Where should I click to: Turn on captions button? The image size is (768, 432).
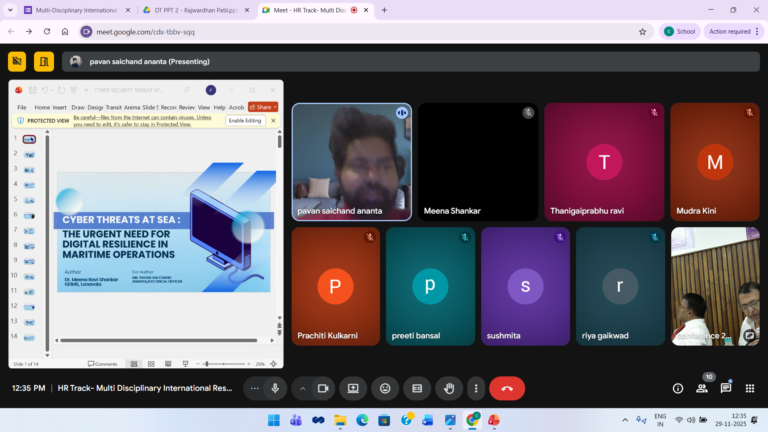click(417, 388)
